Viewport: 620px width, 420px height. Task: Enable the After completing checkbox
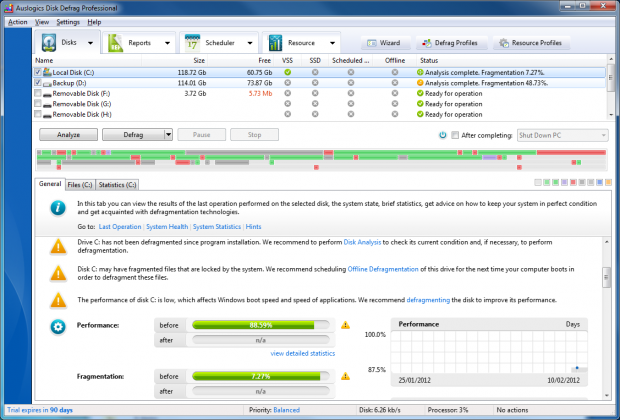pyautogui.click(x=455, y=135)
